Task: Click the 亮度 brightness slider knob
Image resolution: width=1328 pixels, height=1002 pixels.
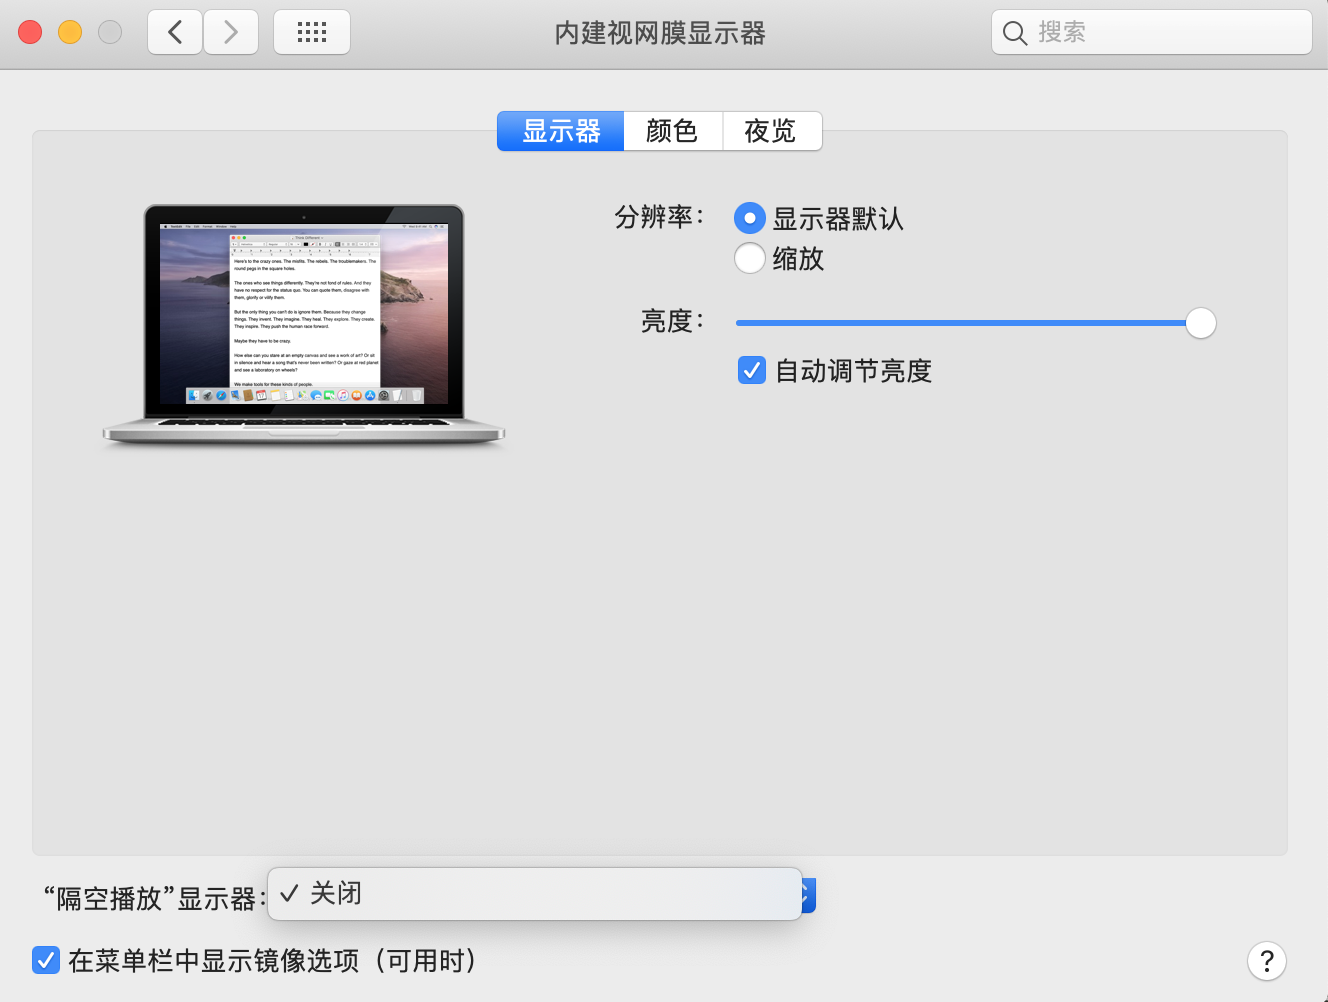Action: coord(1200,323)
